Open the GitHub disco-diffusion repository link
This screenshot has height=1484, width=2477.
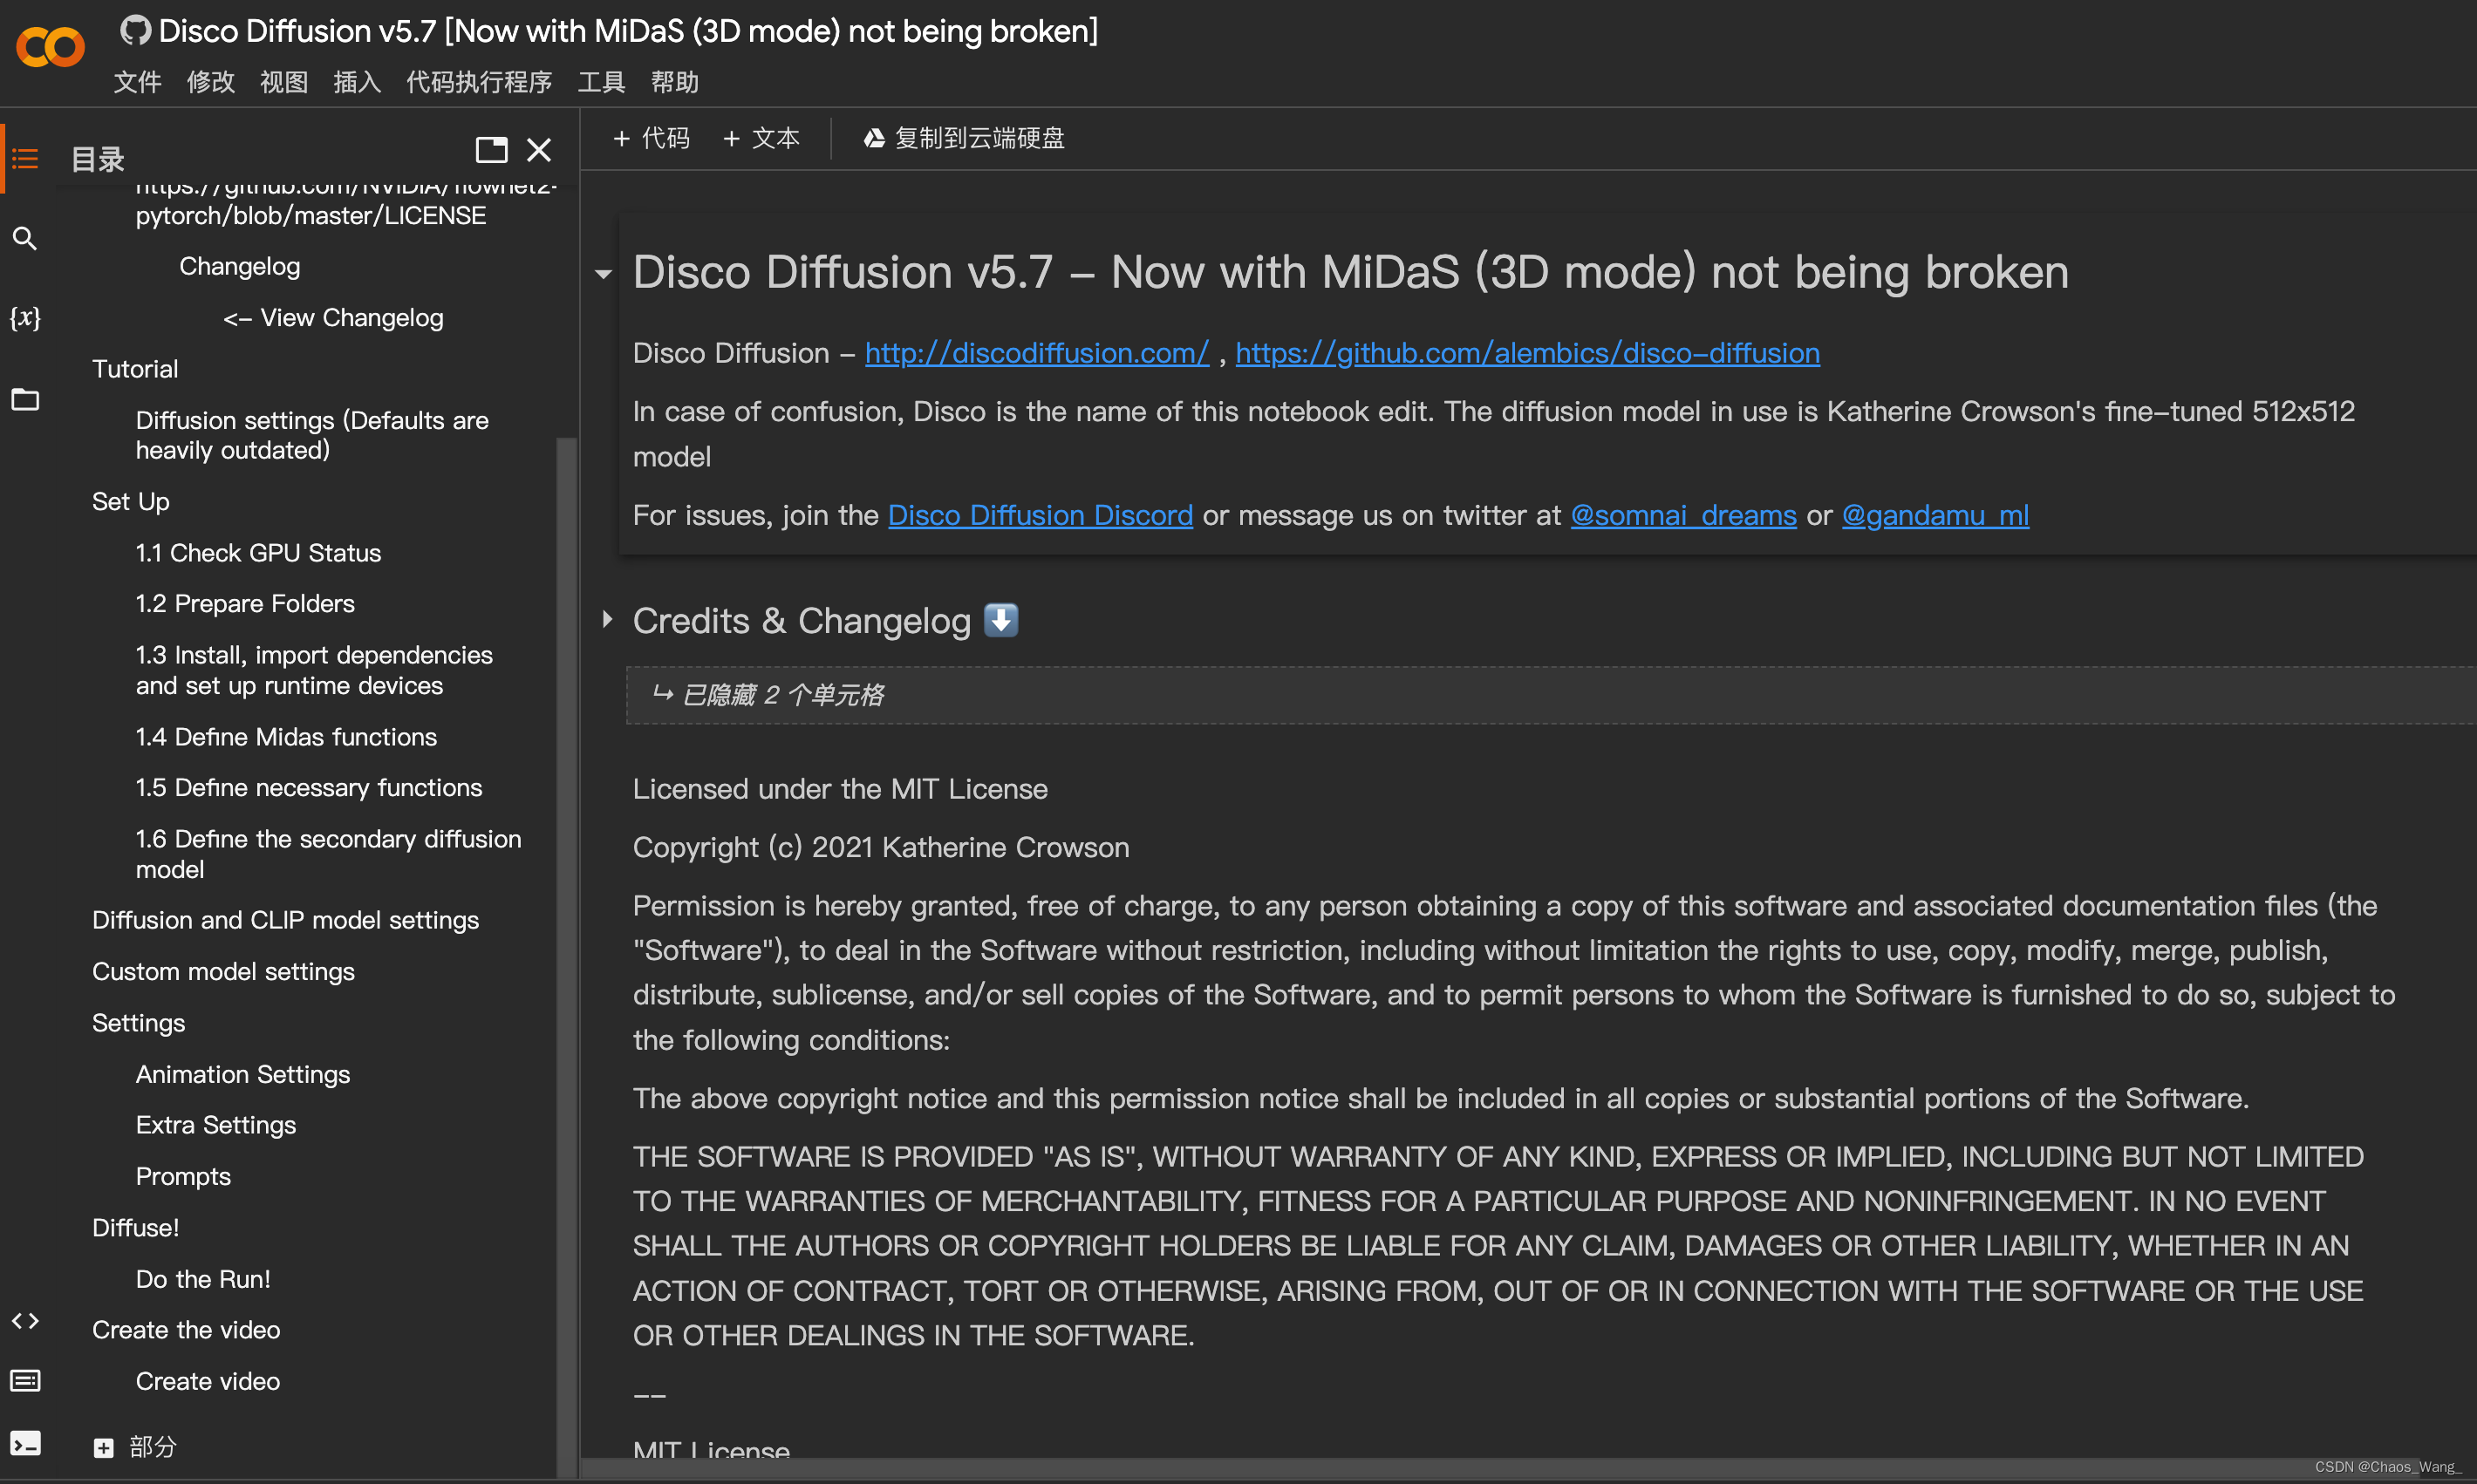1528,351
